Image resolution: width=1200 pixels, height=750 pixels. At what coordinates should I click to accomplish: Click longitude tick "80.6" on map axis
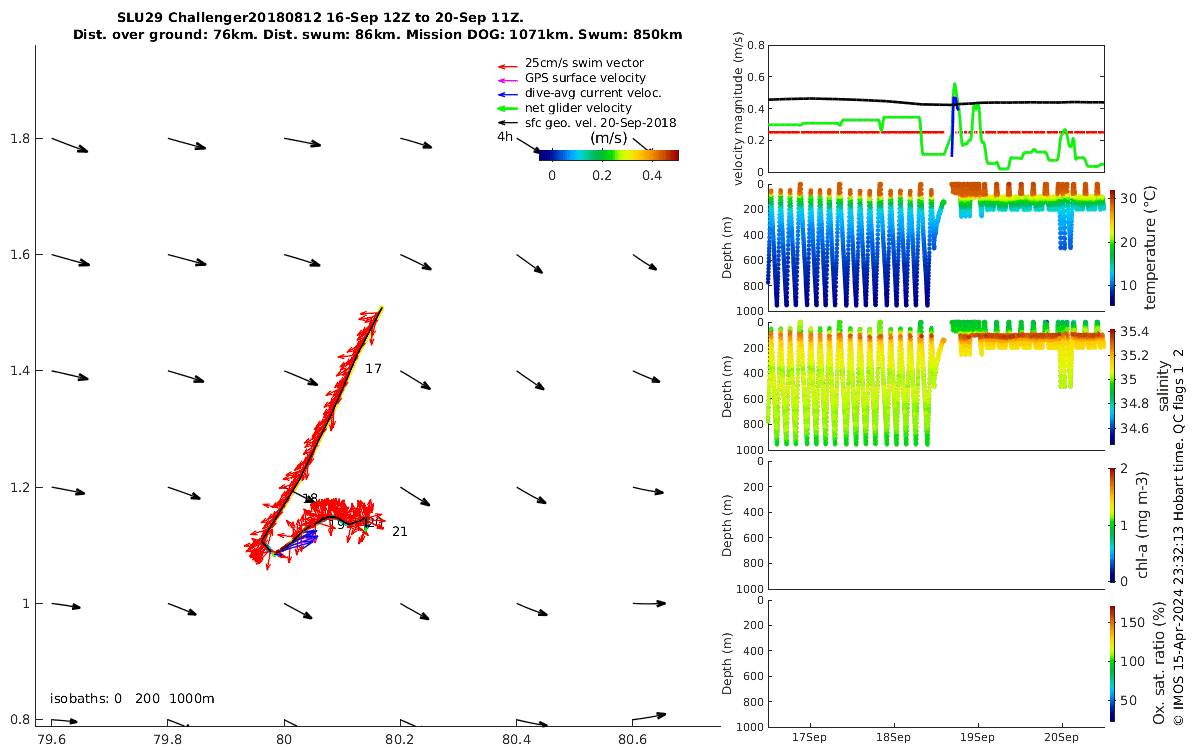632,739
